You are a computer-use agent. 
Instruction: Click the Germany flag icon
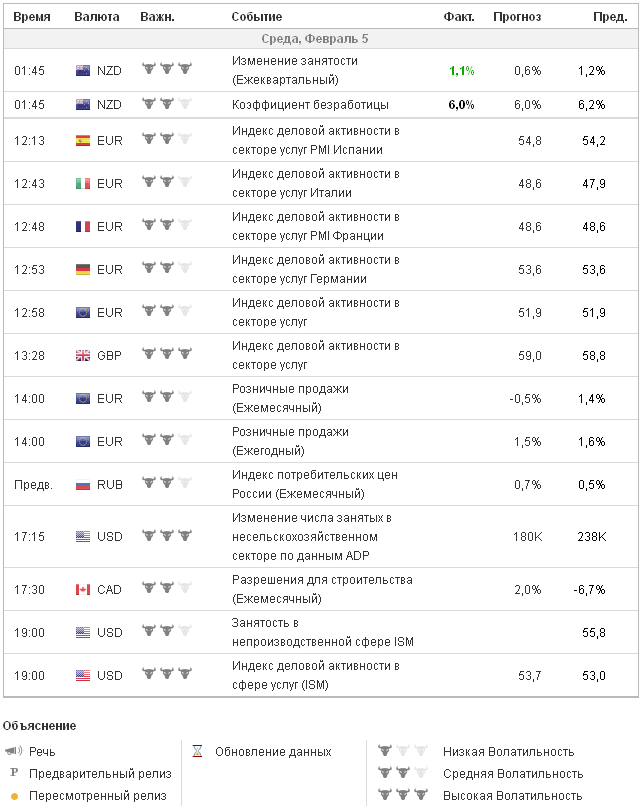[84, 270]
